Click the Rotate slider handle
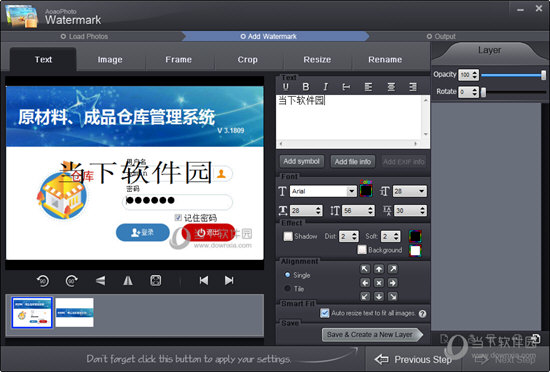This screenshot has height=372, width=550. (x=483, y=92)
